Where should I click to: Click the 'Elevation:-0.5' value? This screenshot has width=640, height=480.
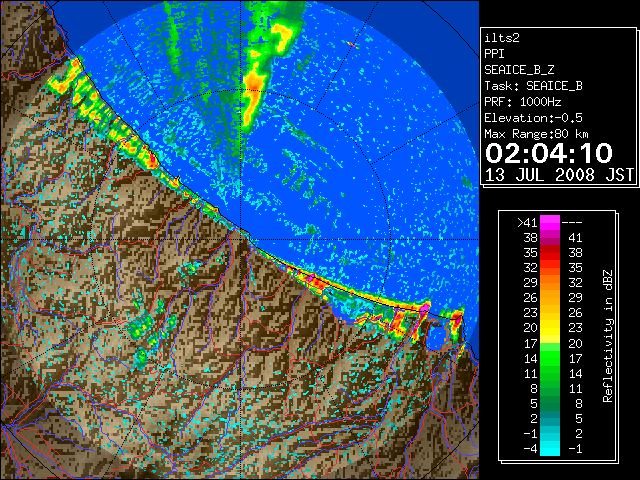(533, 118)
